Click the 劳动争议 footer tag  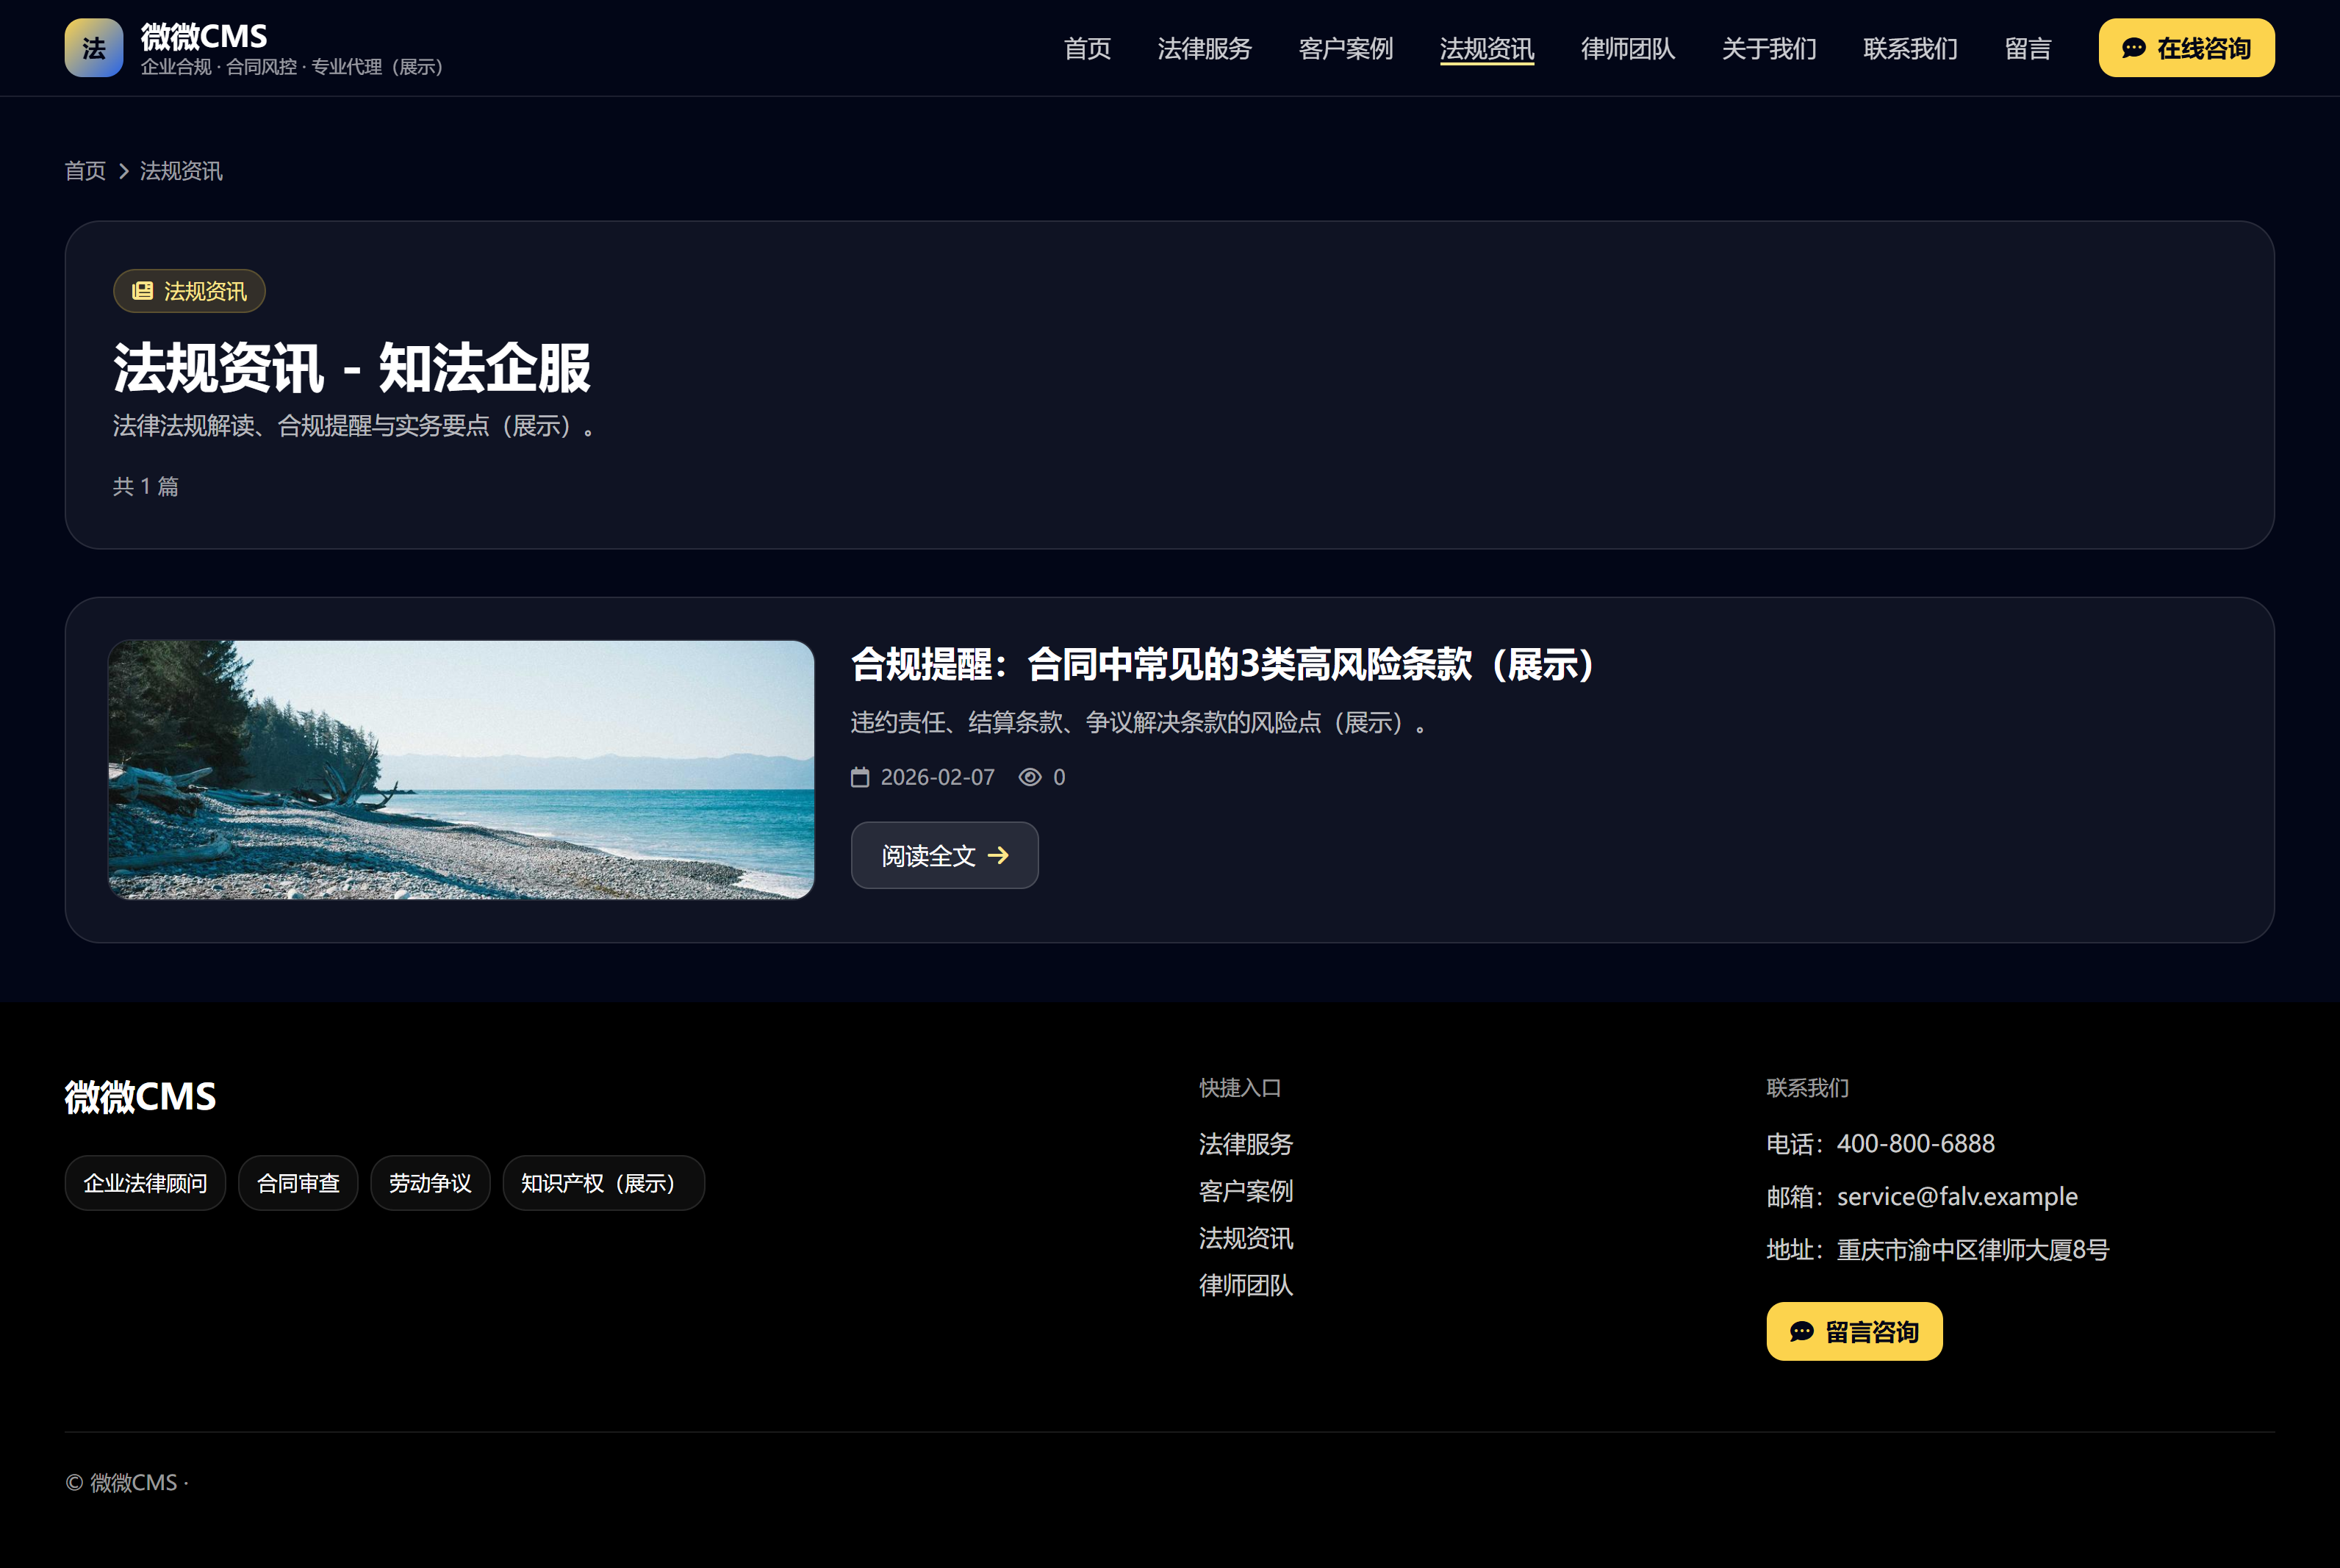430,1183
